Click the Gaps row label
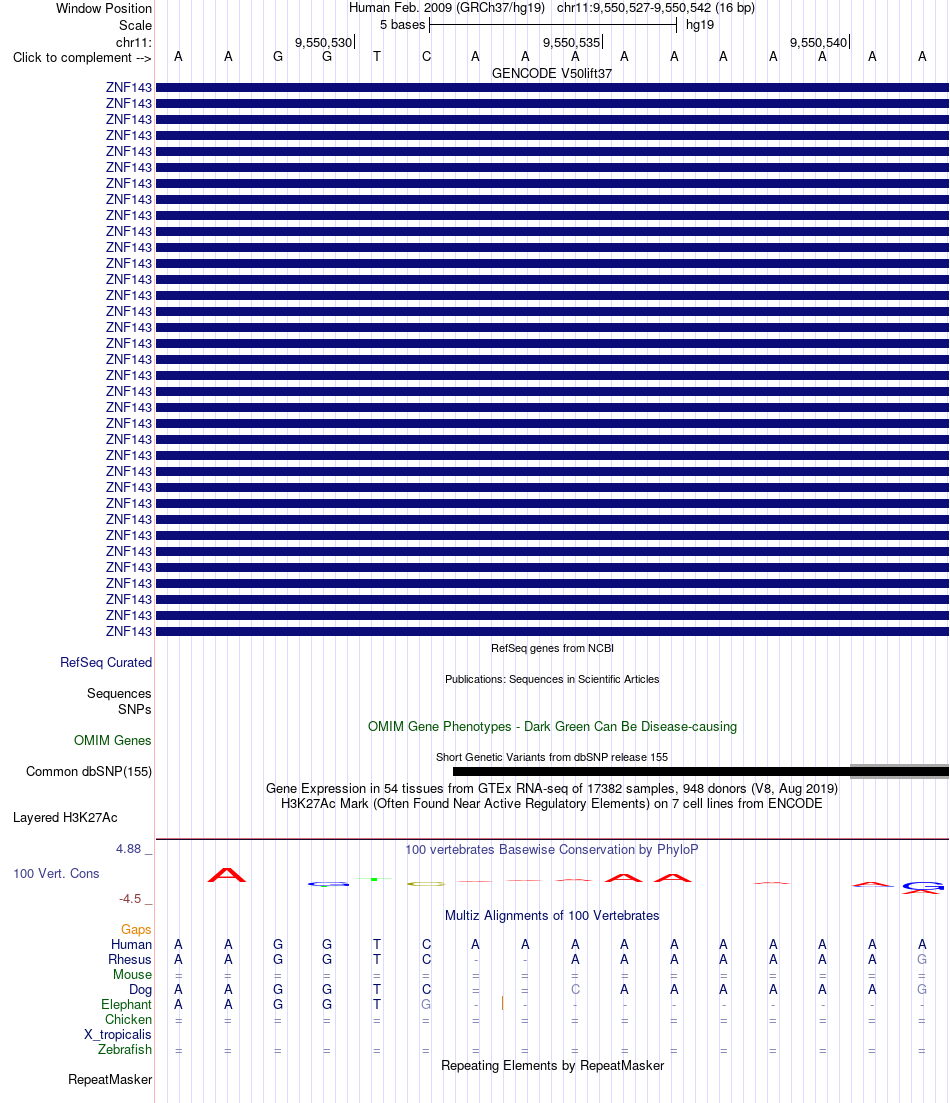The image size is (950, 1103). click(x=136, y=930)
